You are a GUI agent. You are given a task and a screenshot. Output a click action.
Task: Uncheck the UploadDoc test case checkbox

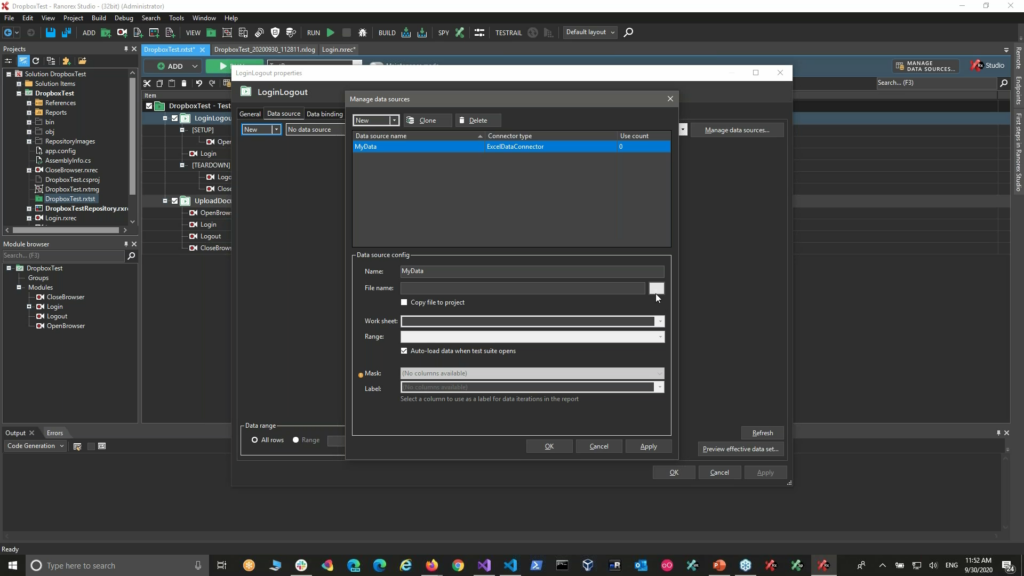tap(174, 200)
